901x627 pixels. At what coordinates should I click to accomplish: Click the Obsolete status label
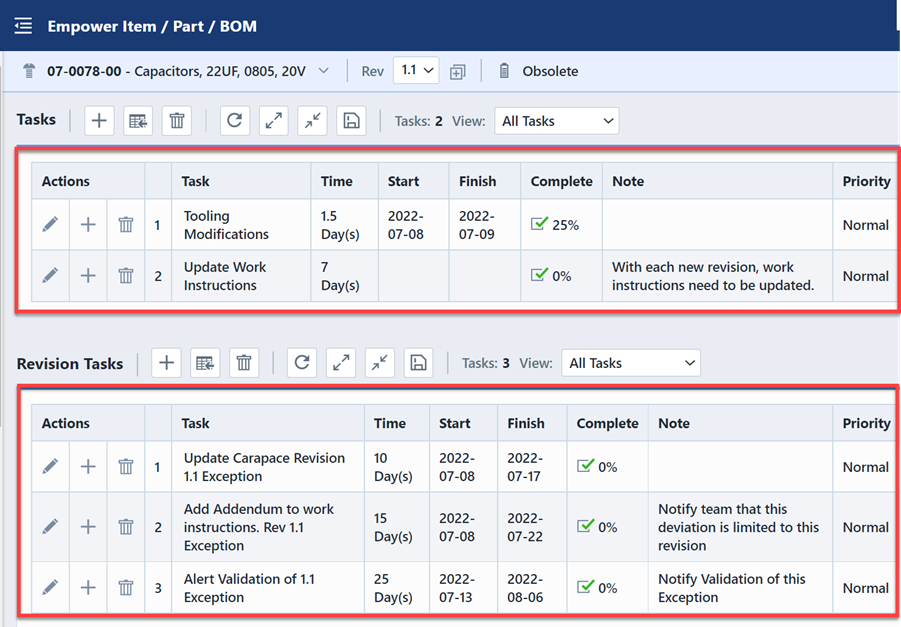(550, 71)
